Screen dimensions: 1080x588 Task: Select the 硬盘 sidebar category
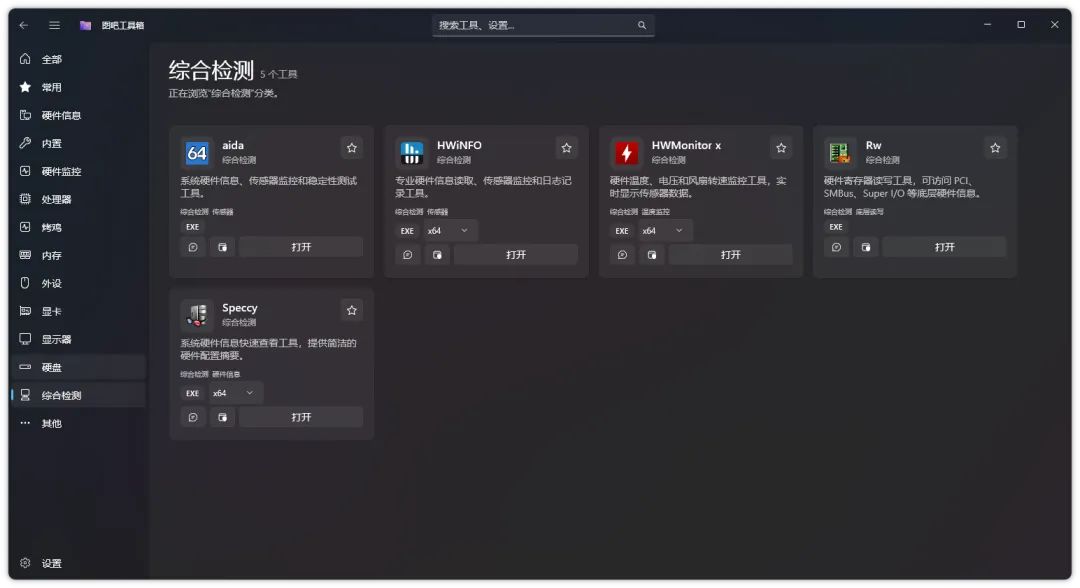tap(78, 368)
